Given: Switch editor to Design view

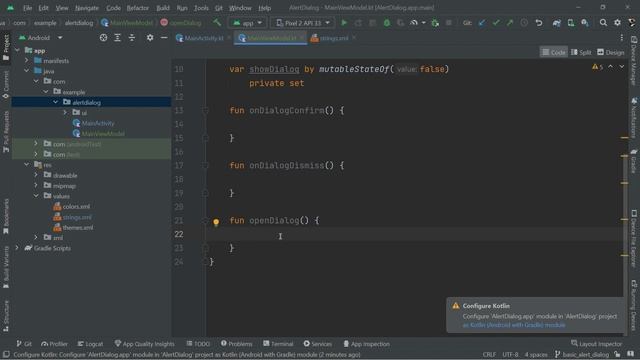Looking at the screenshot, I should [611, 52].
